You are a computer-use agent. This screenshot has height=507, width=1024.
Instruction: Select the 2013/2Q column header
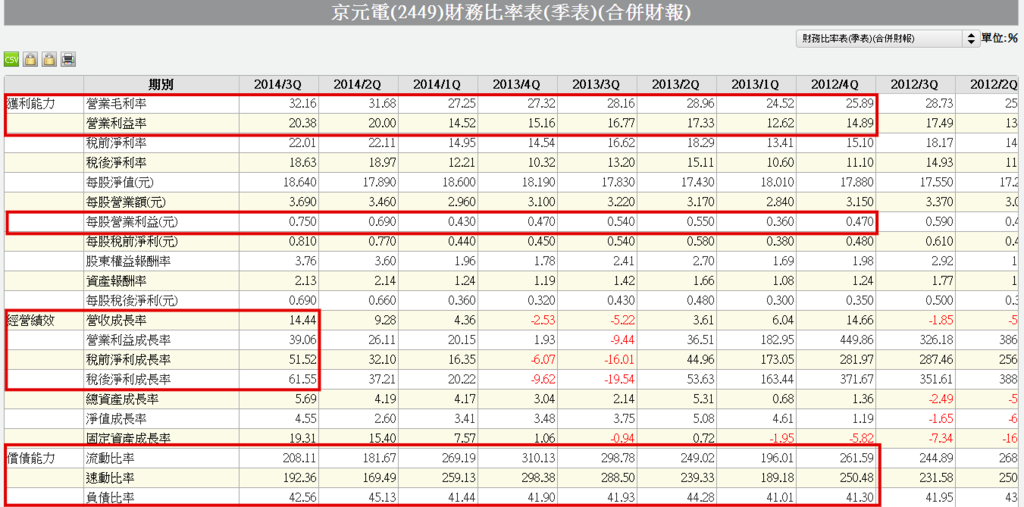click(677, 85)
